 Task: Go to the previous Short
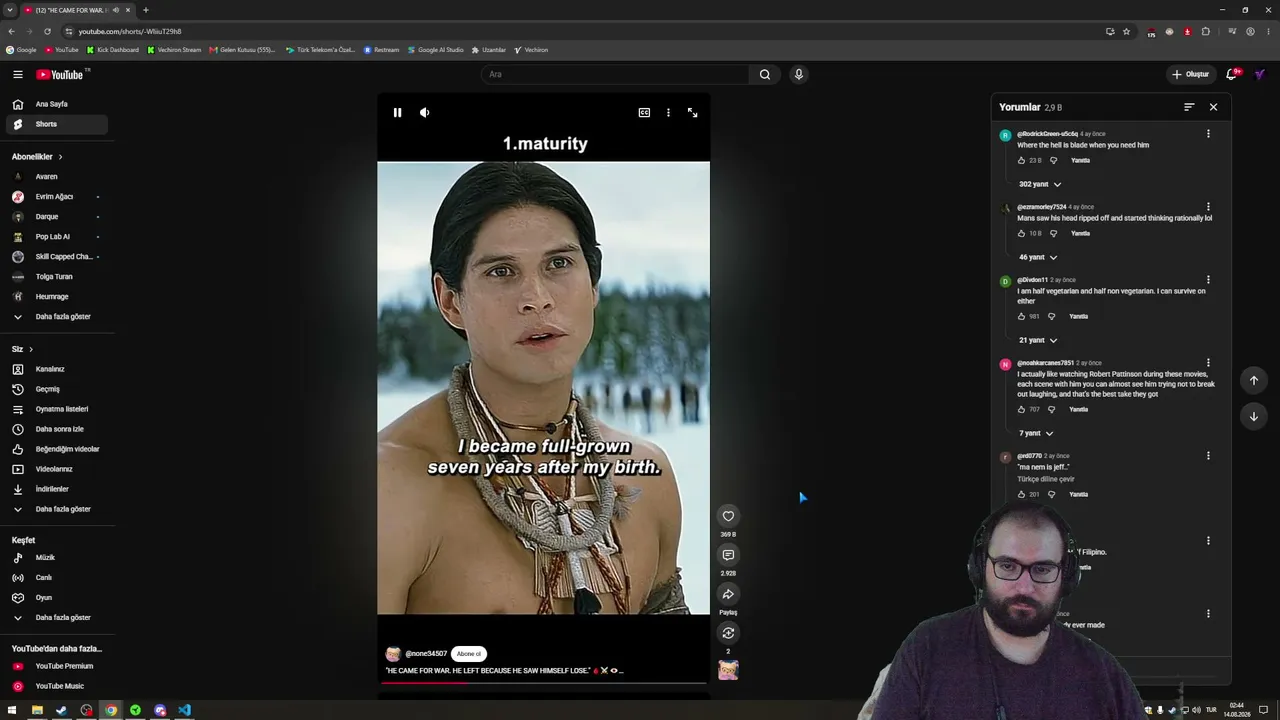click(1254, 380)
